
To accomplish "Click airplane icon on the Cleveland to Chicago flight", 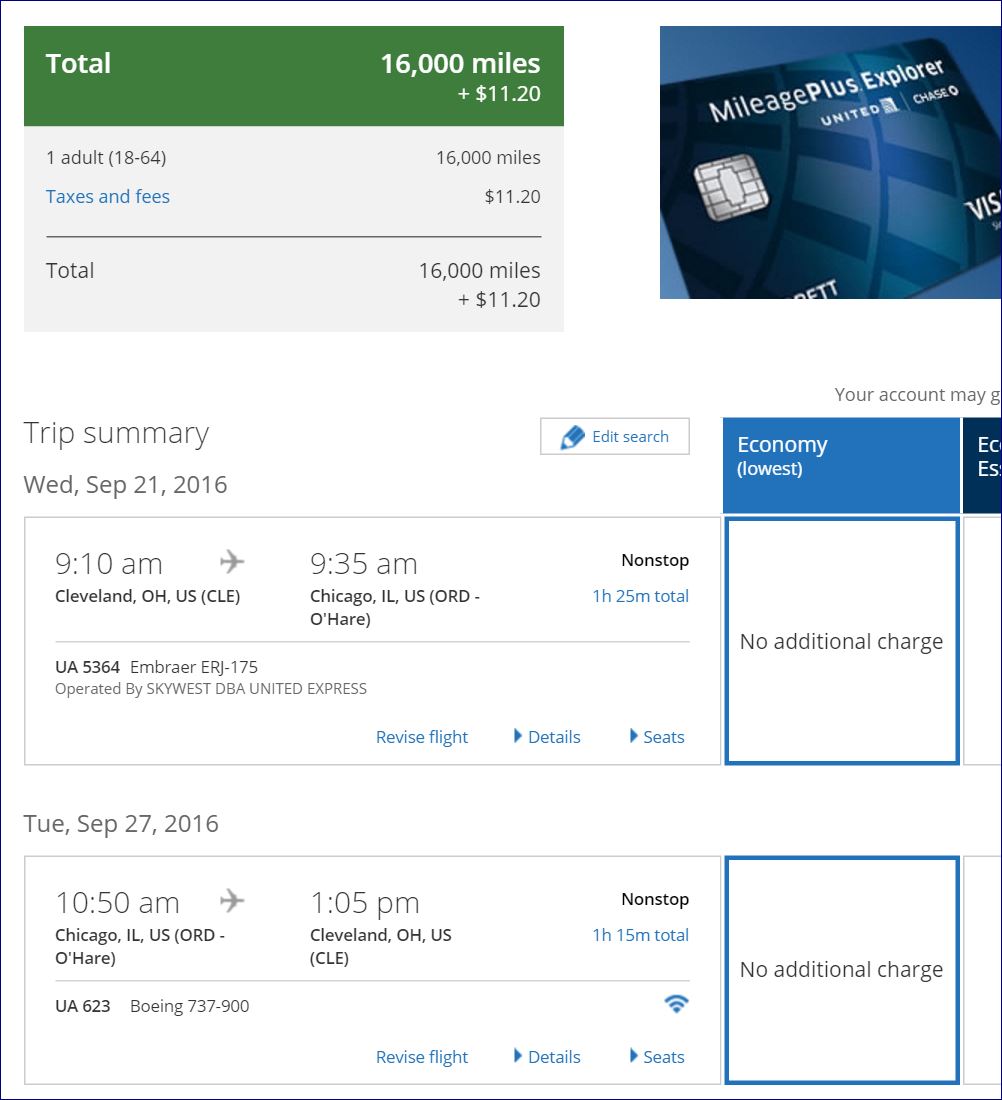I will coord(232,562).
